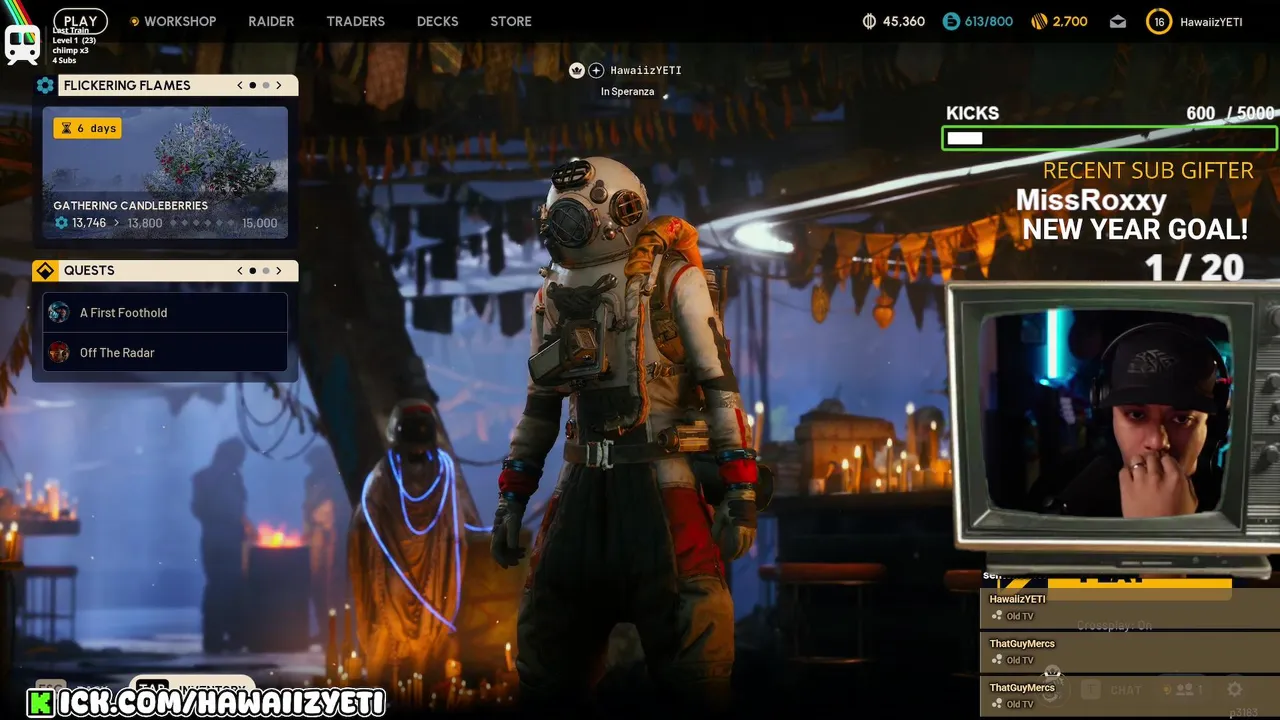Click the Flickering Flames gear icon
Screen dimensions: 1280x720
coord(45,85)
